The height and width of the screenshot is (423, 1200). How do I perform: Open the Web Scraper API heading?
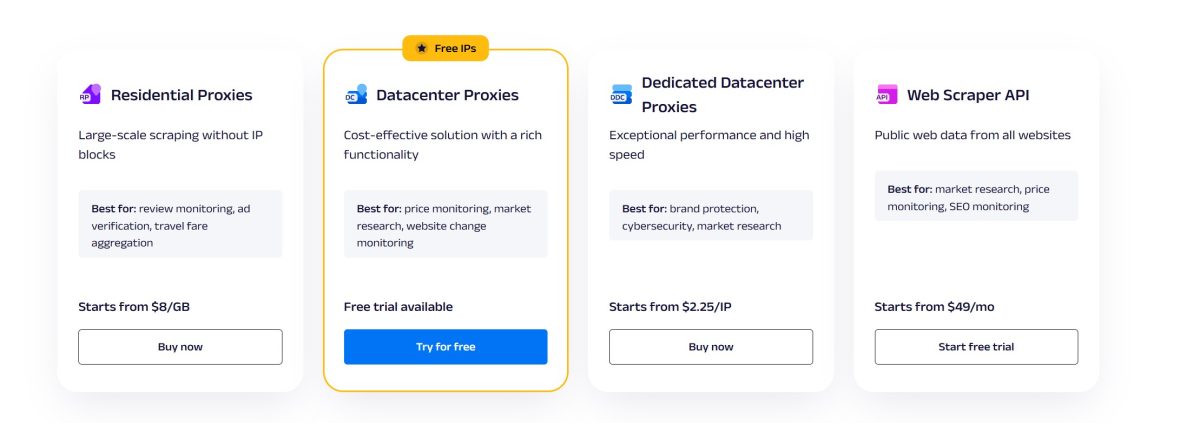967,95
